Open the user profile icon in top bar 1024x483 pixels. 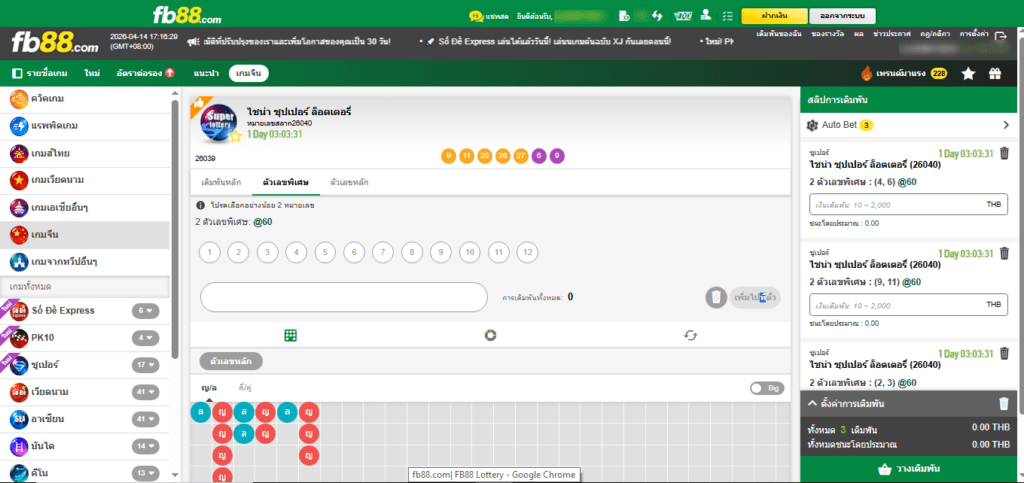click(x=705, y=15)
